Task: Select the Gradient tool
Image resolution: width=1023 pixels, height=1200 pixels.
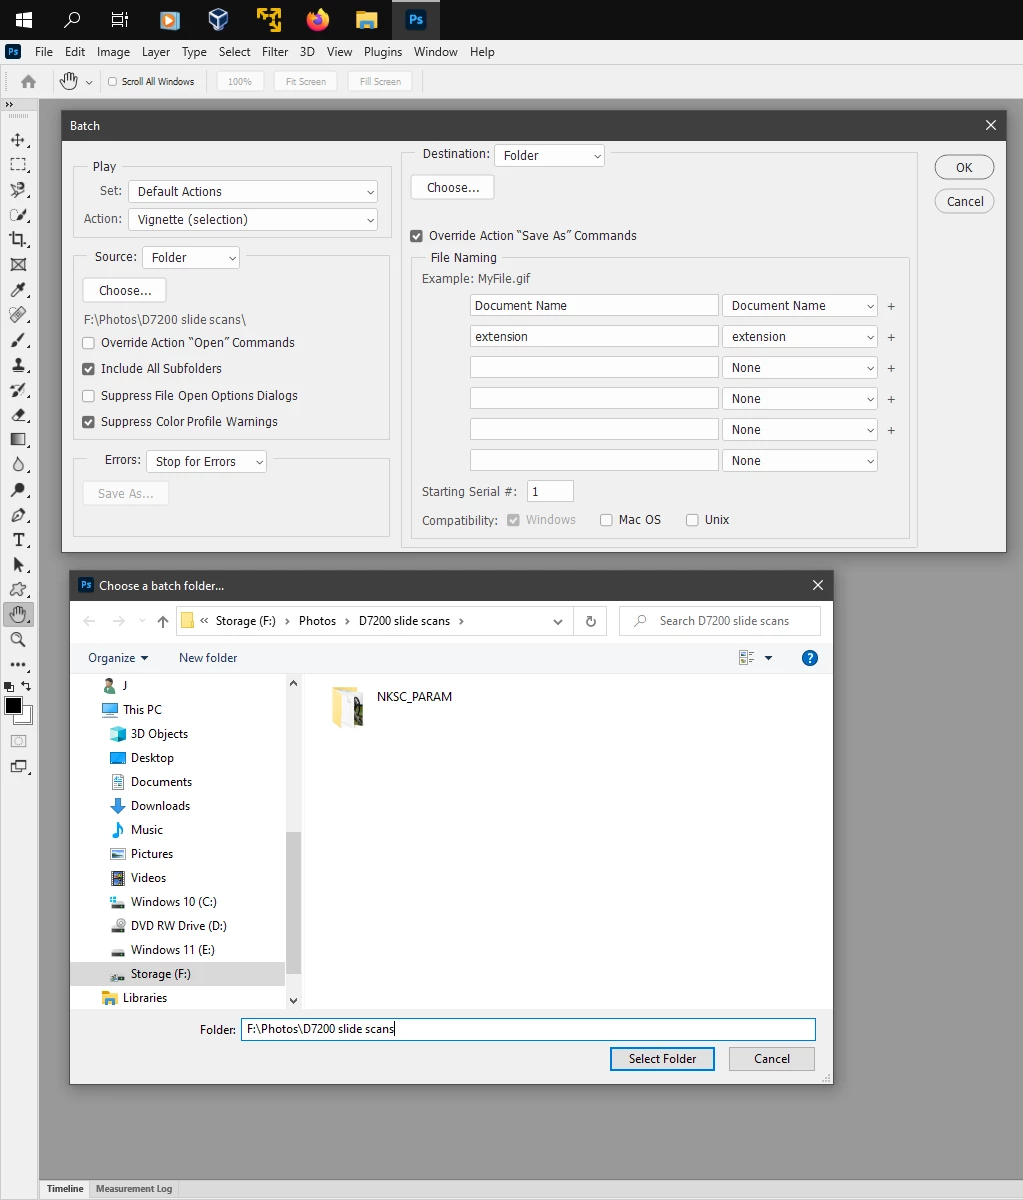Action: click(18, 440)
